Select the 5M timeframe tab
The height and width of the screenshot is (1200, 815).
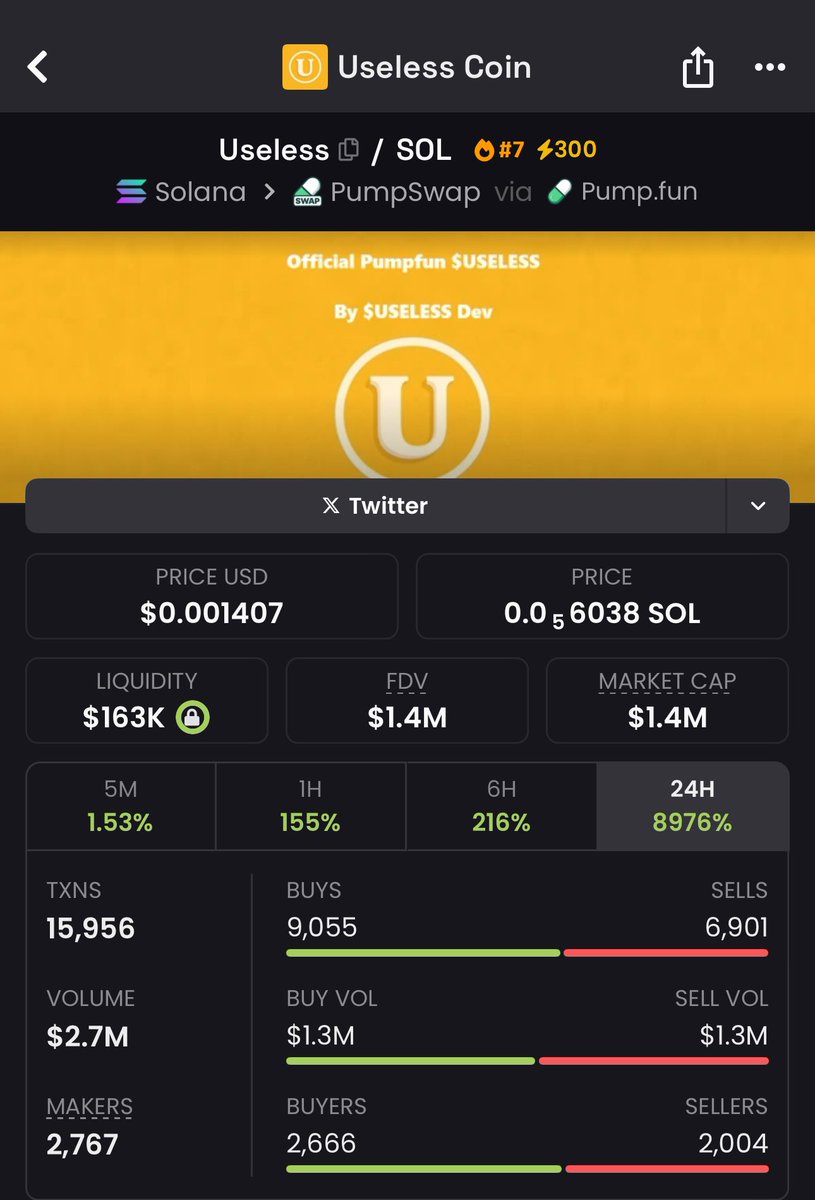click(121, 806)
